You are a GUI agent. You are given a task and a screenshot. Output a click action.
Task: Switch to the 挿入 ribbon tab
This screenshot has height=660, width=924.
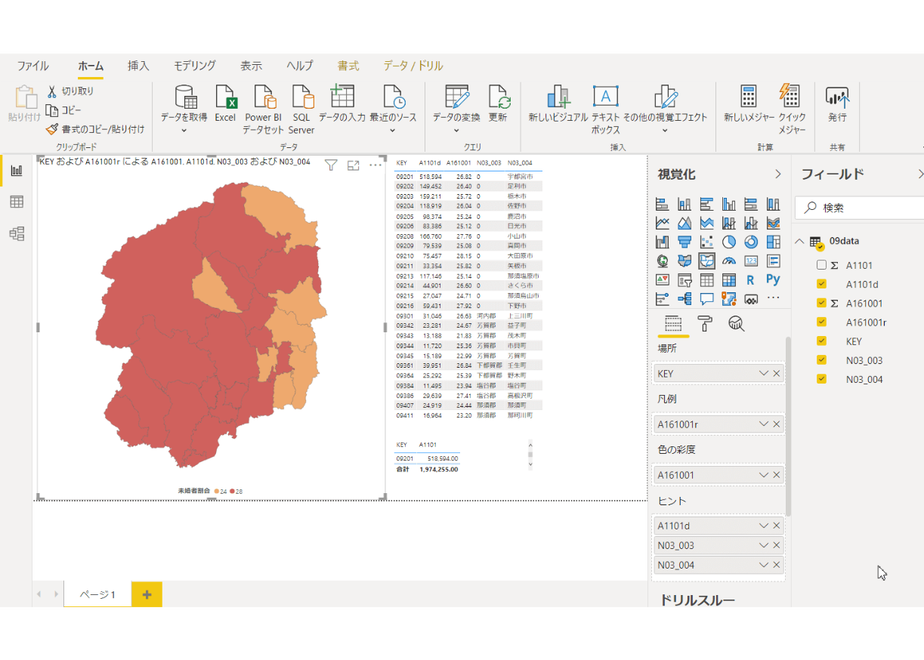pos(138,65)
